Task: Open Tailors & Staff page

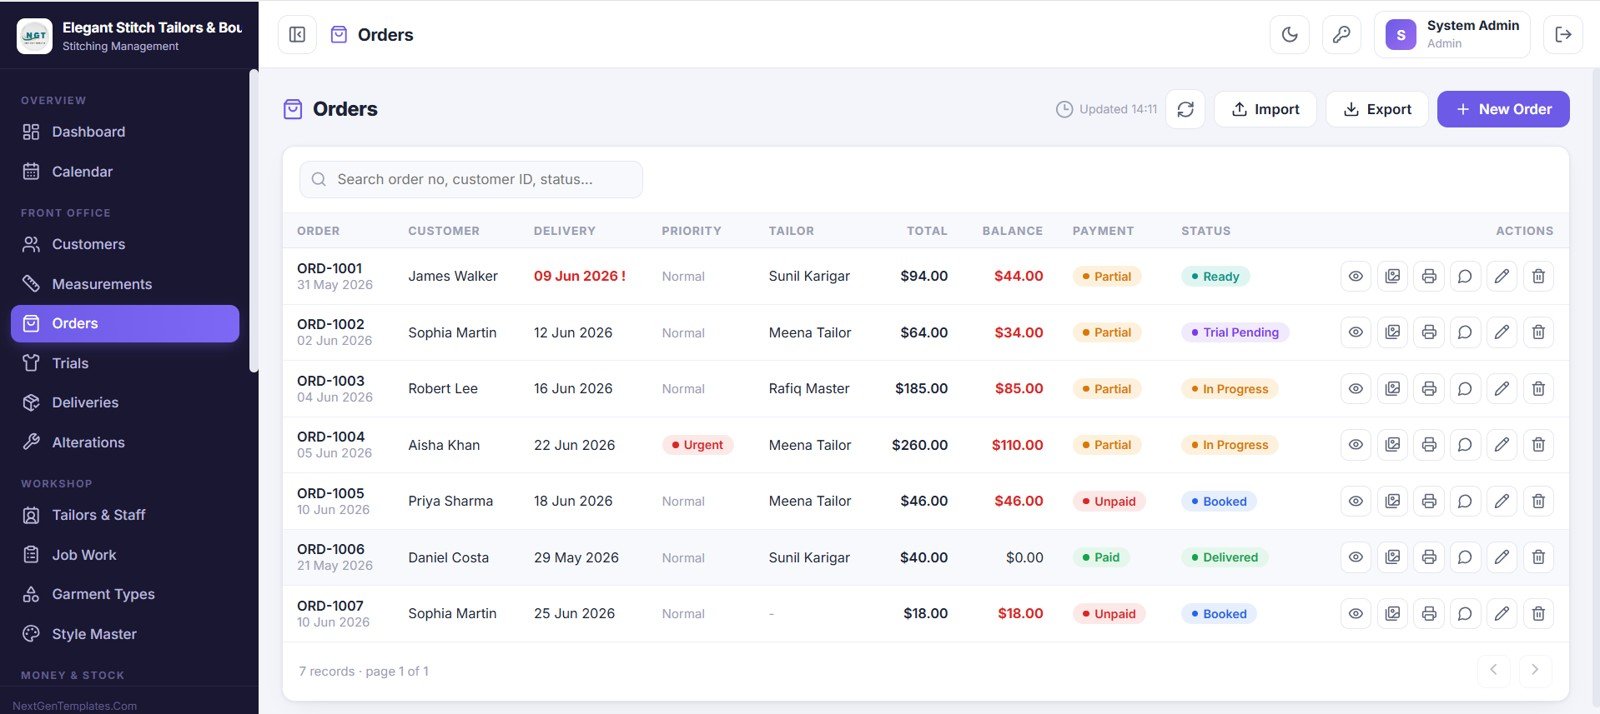Action: point(125,515)
